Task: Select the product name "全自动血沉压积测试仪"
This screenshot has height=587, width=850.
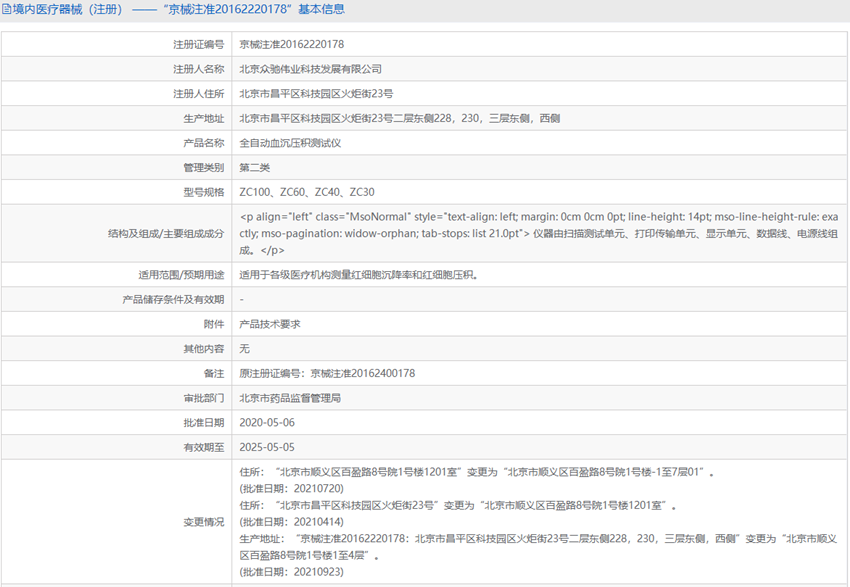Action: click(x=291, y=143)
